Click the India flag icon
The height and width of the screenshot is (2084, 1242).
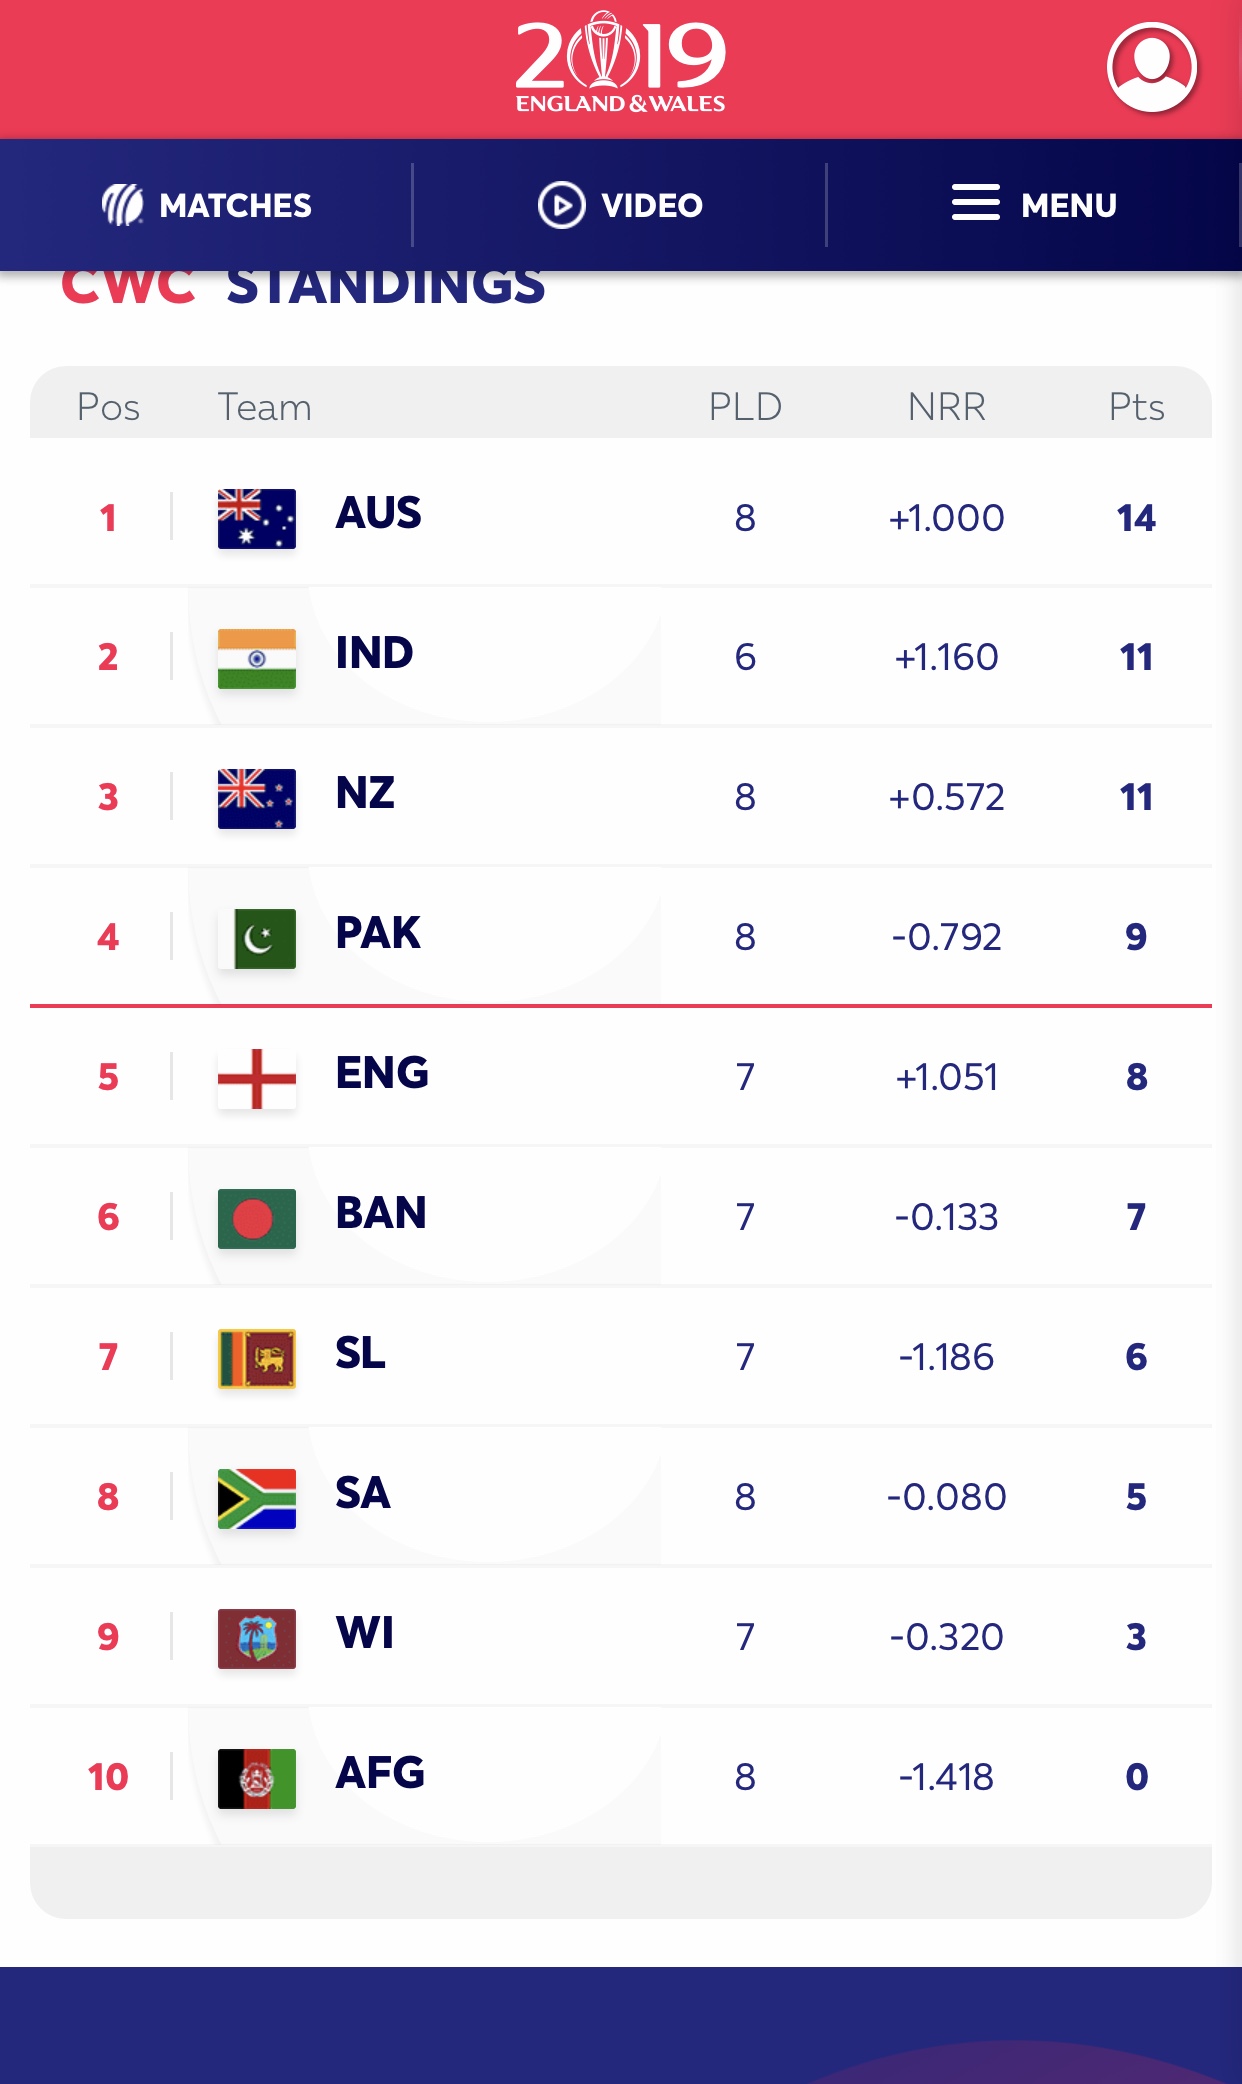[257, 658]
